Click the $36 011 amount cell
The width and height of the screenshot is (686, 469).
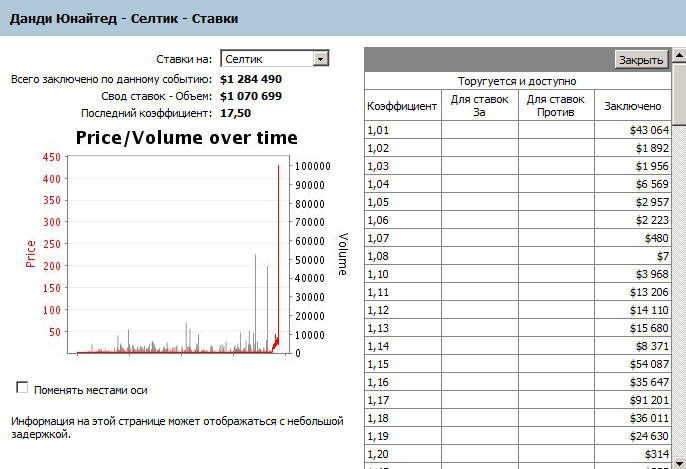(x=633, y=417)
